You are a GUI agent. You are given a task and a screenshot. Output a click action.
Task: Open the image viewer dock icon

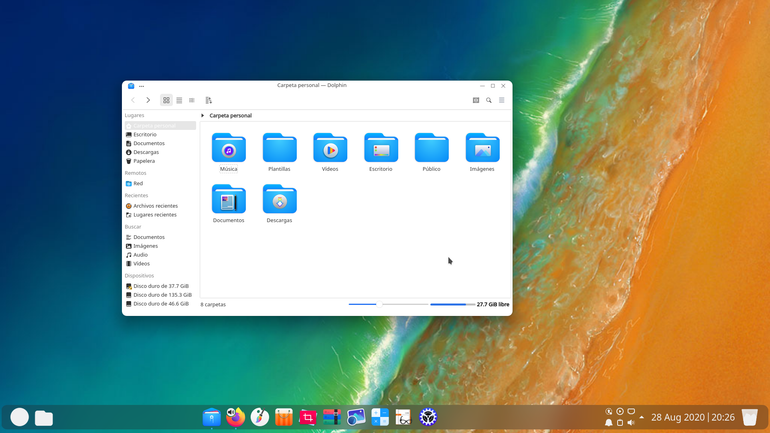pyautogui.click(x=356, y=417)
